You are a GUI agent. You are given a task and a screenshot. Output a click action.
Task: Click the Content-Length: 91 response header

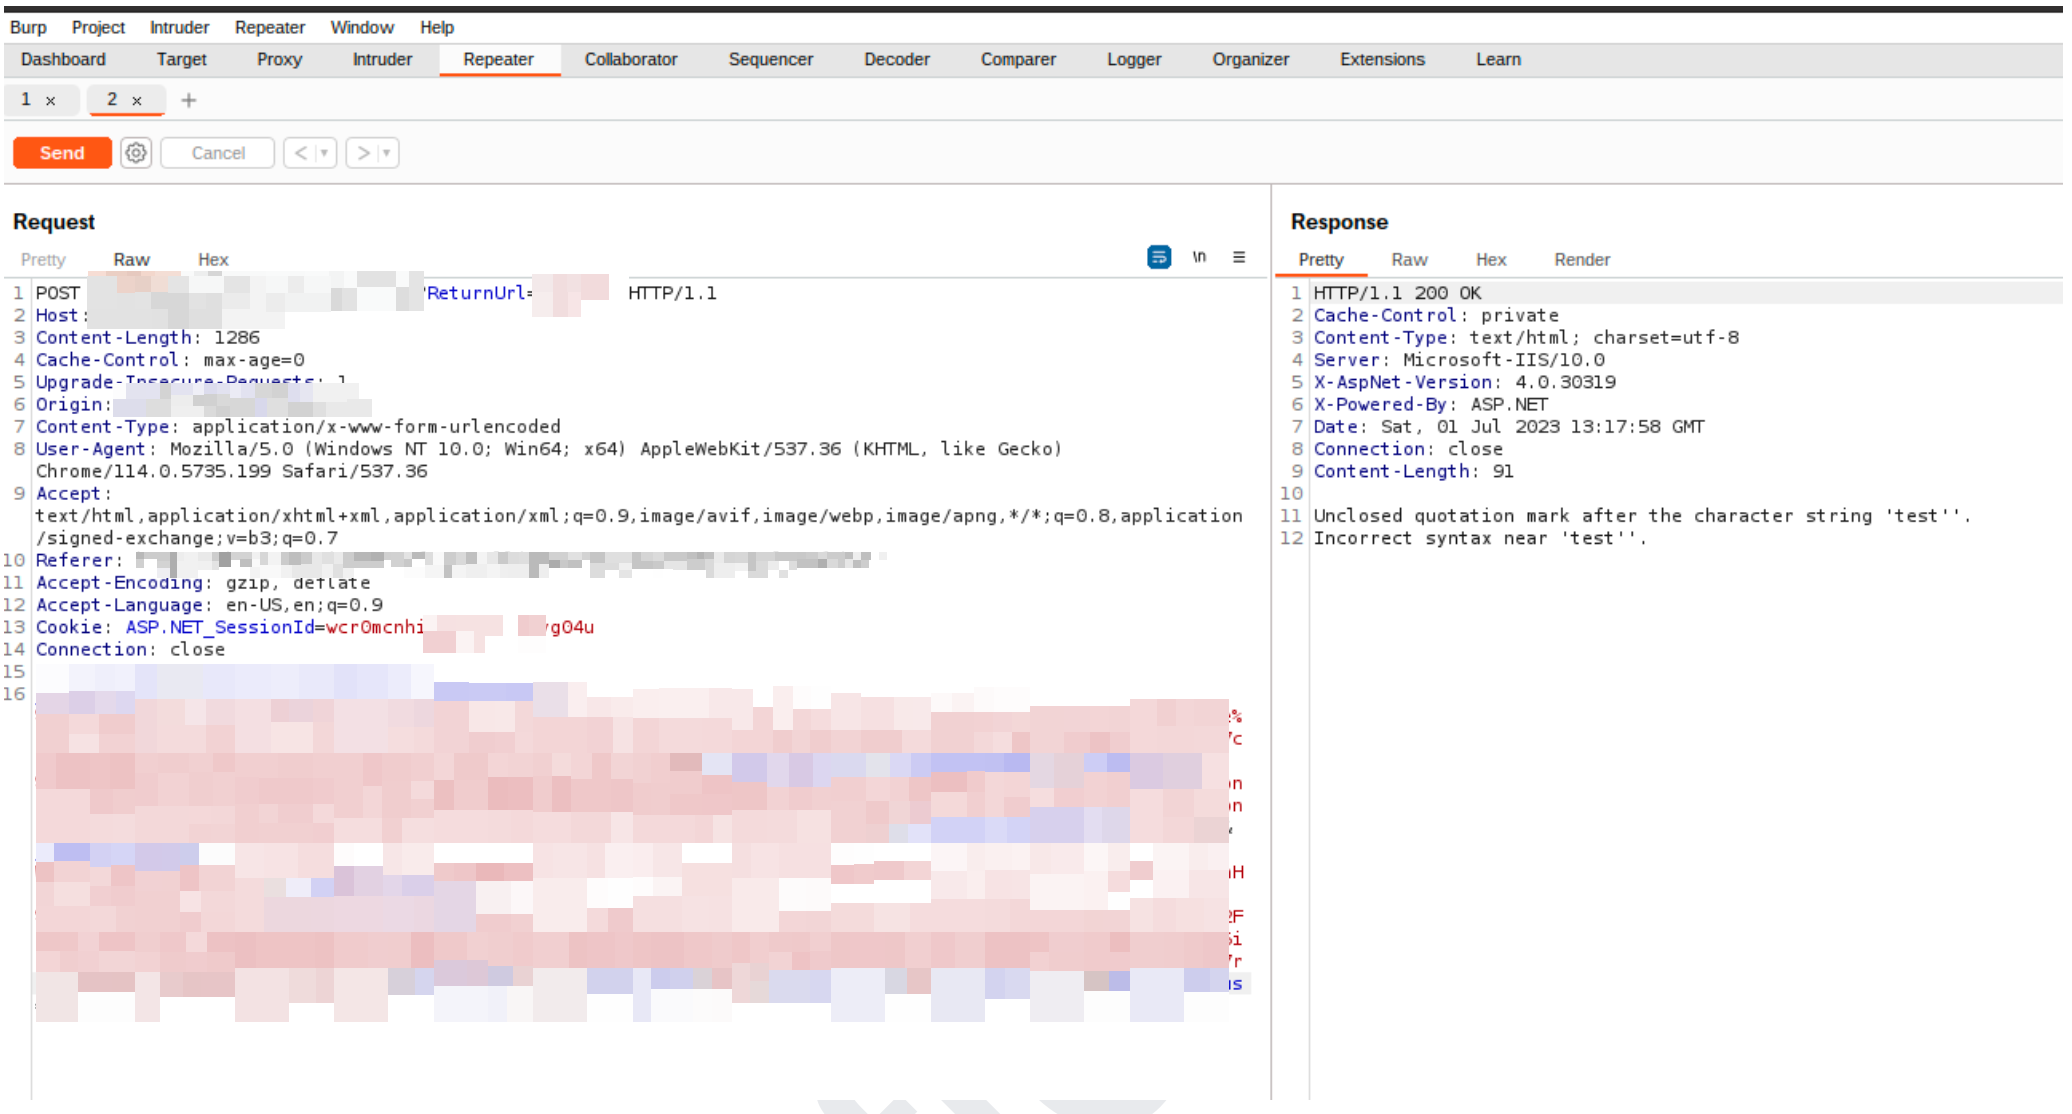[x=1413, y=471]
